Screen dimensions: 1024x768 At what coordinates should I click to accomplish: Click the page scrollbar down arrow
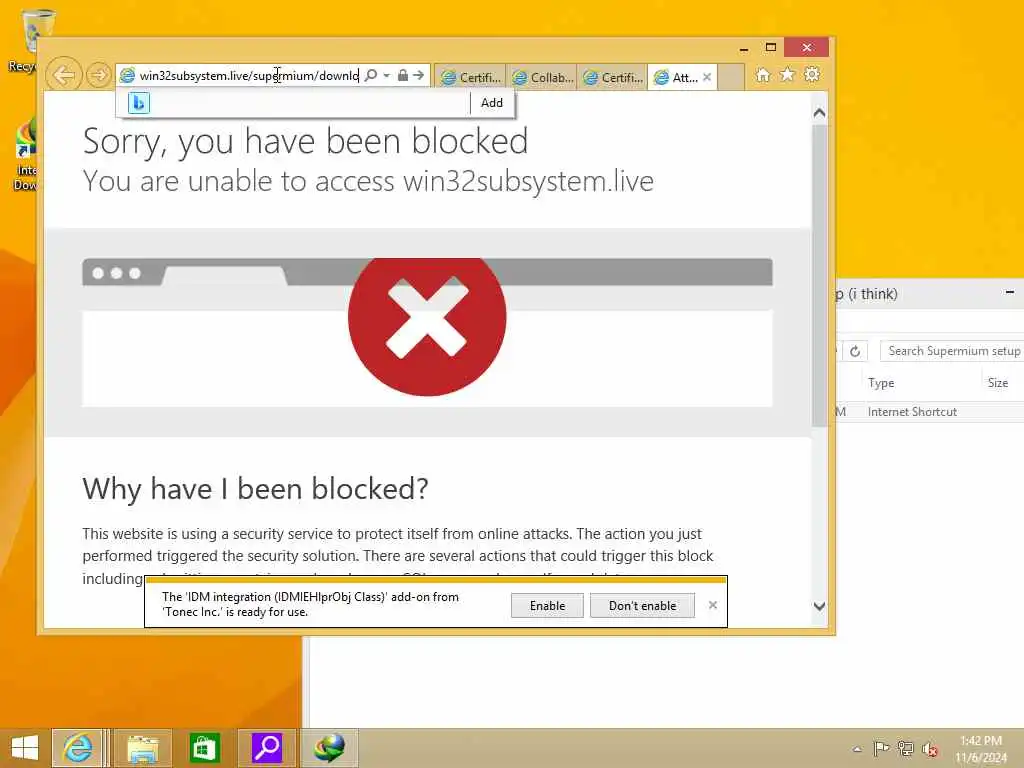pyautogui.click(x=820, y=606)
